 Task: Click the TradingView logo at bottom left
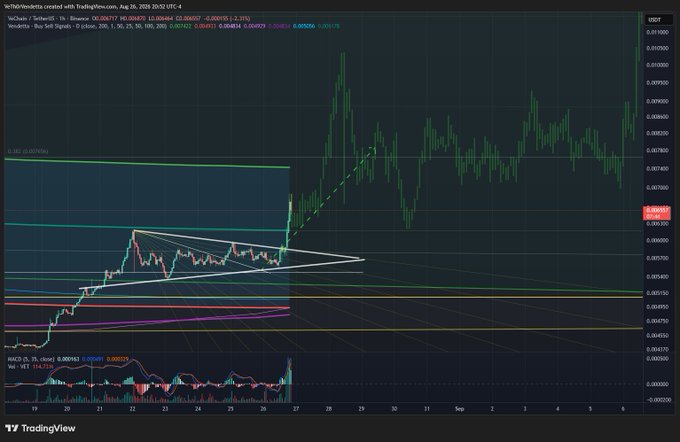pos(40,429)
